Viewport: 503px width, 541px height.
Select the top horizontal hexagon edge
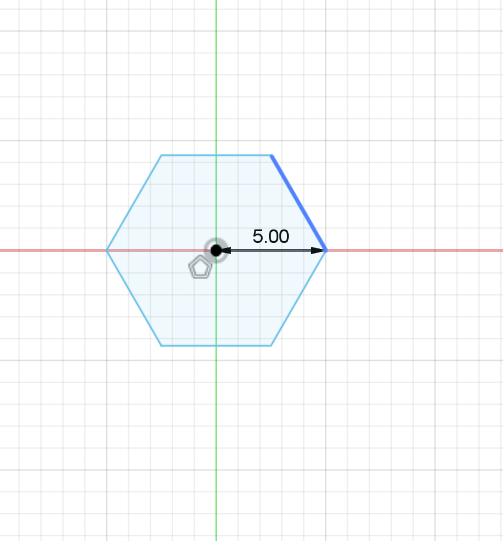216,155
